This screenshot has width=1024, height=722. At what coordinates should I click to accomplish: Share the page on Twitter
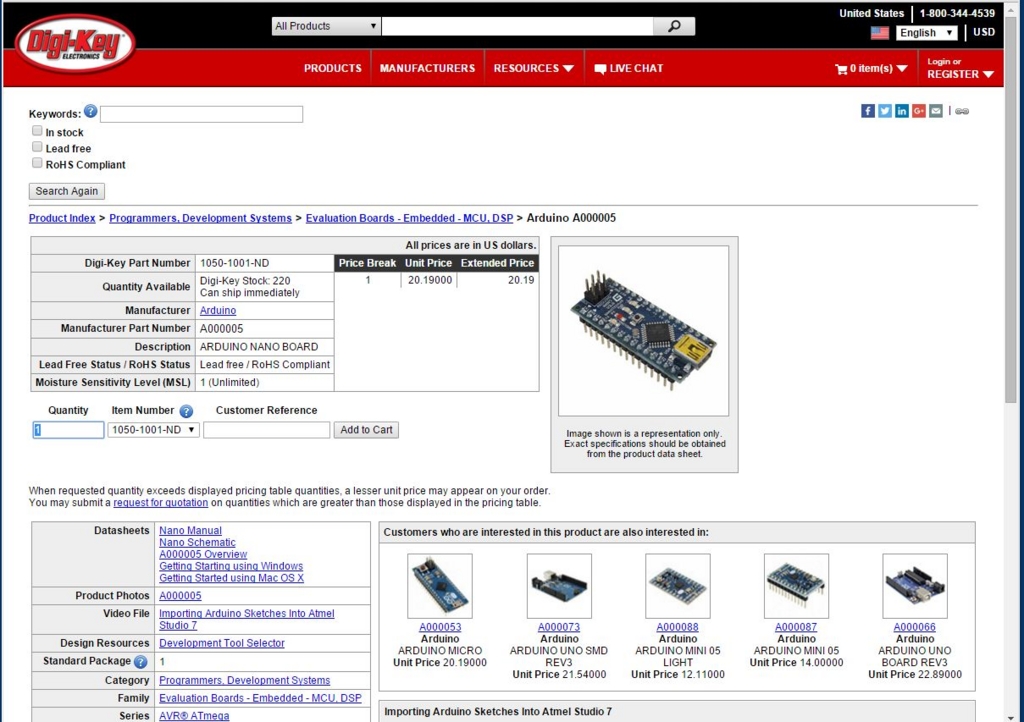tap(884, 111)
